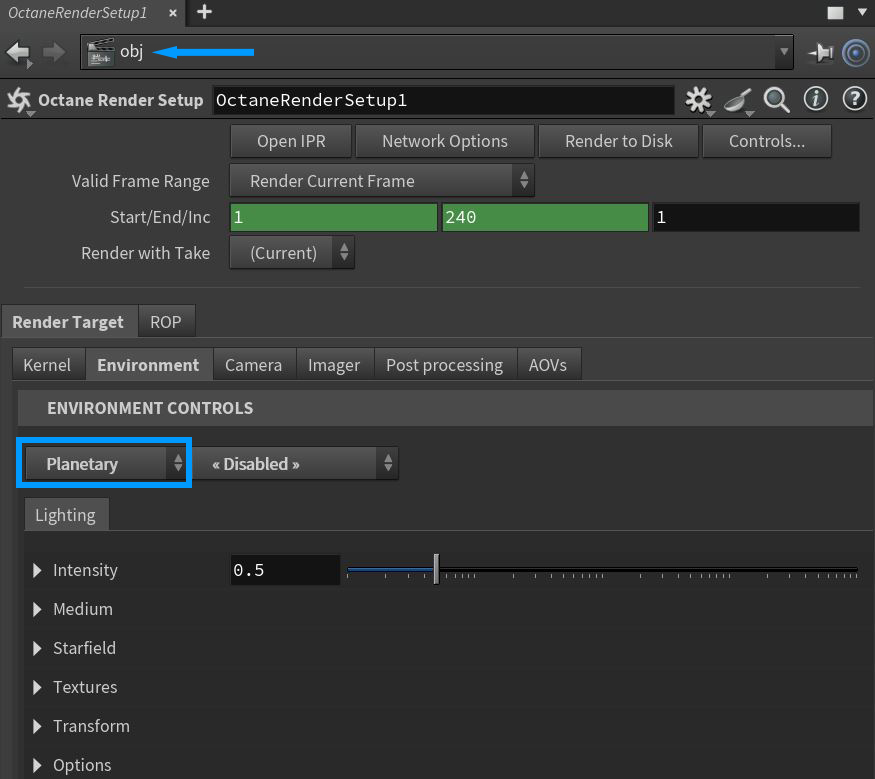Switch to the ROP tab
Image resolution: width=875 pixels, height=779 pixels.
[165, 322]
